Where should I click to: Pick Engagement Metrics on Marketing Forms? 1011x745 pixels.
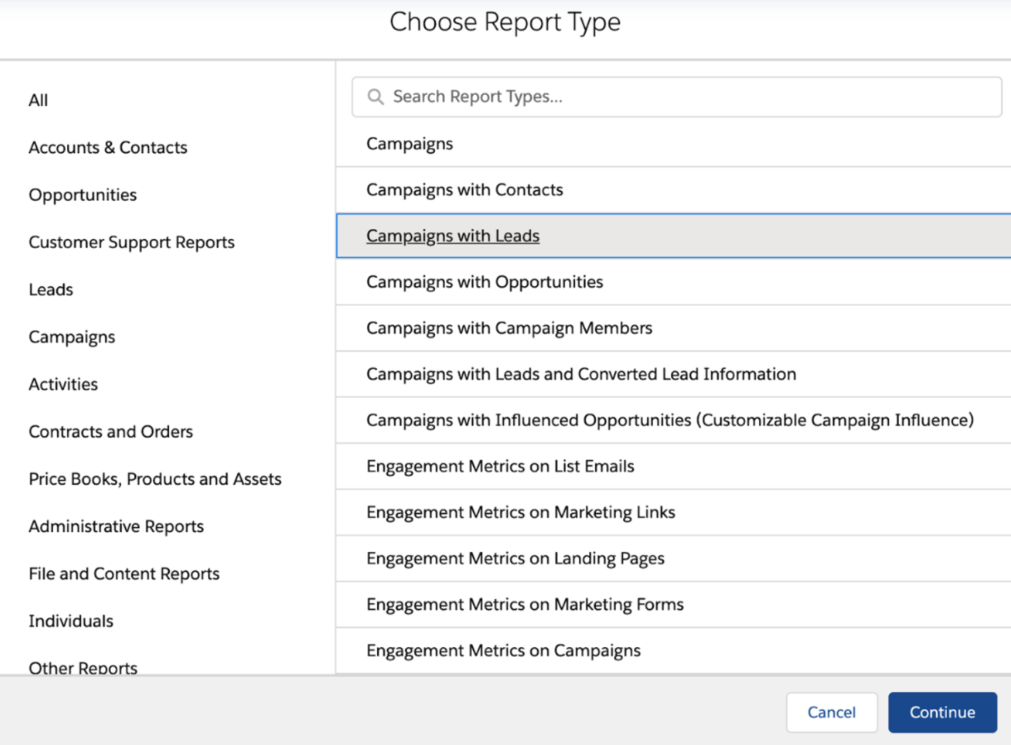click(673, 604)
